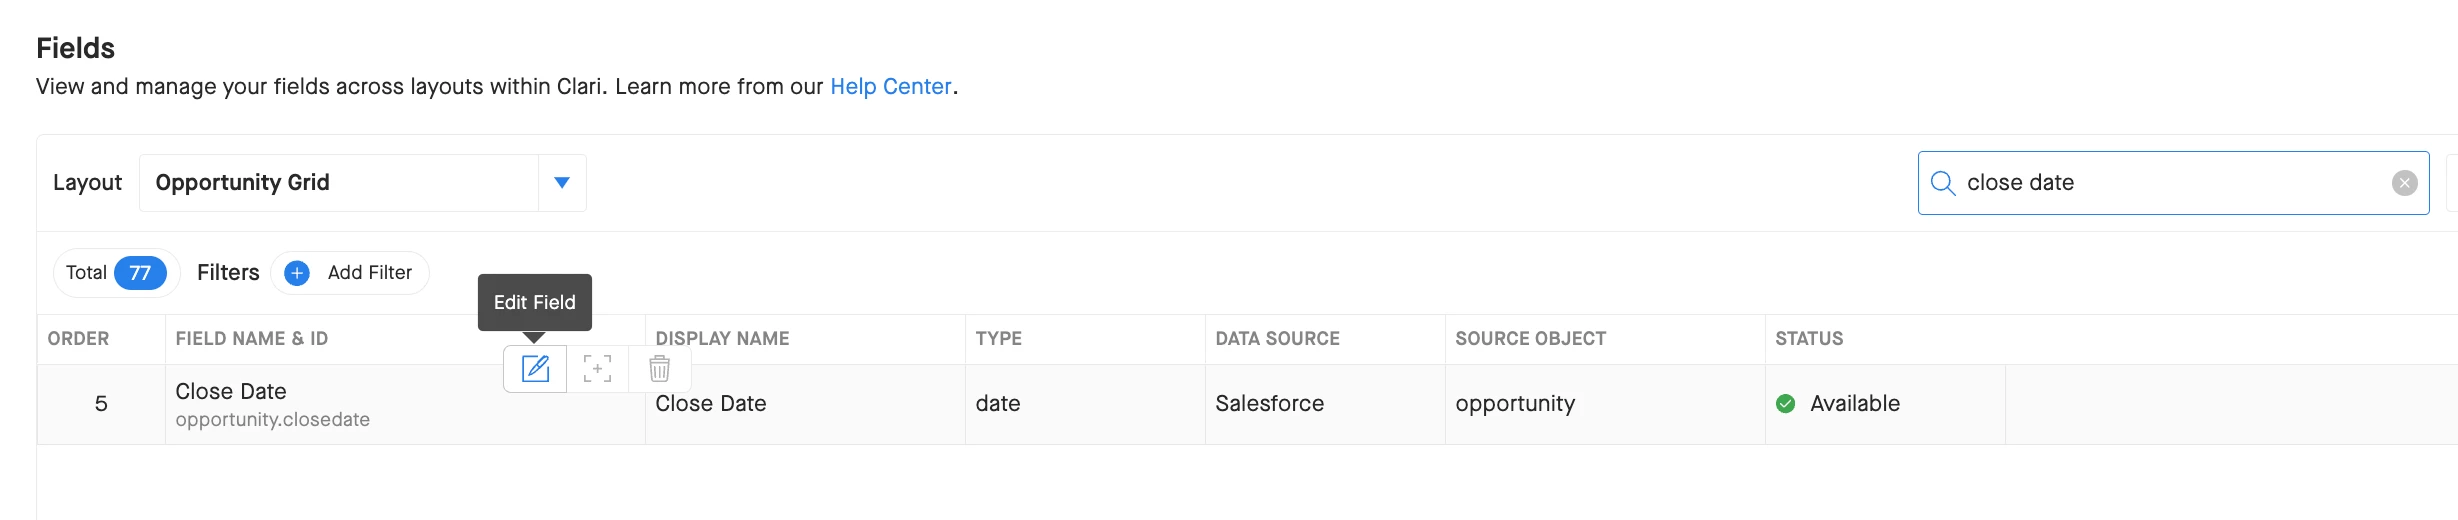This screenshot has height=520, width=2458.
Task: Click the blue plus icon by Add Filter
Action: click(297, 273)
